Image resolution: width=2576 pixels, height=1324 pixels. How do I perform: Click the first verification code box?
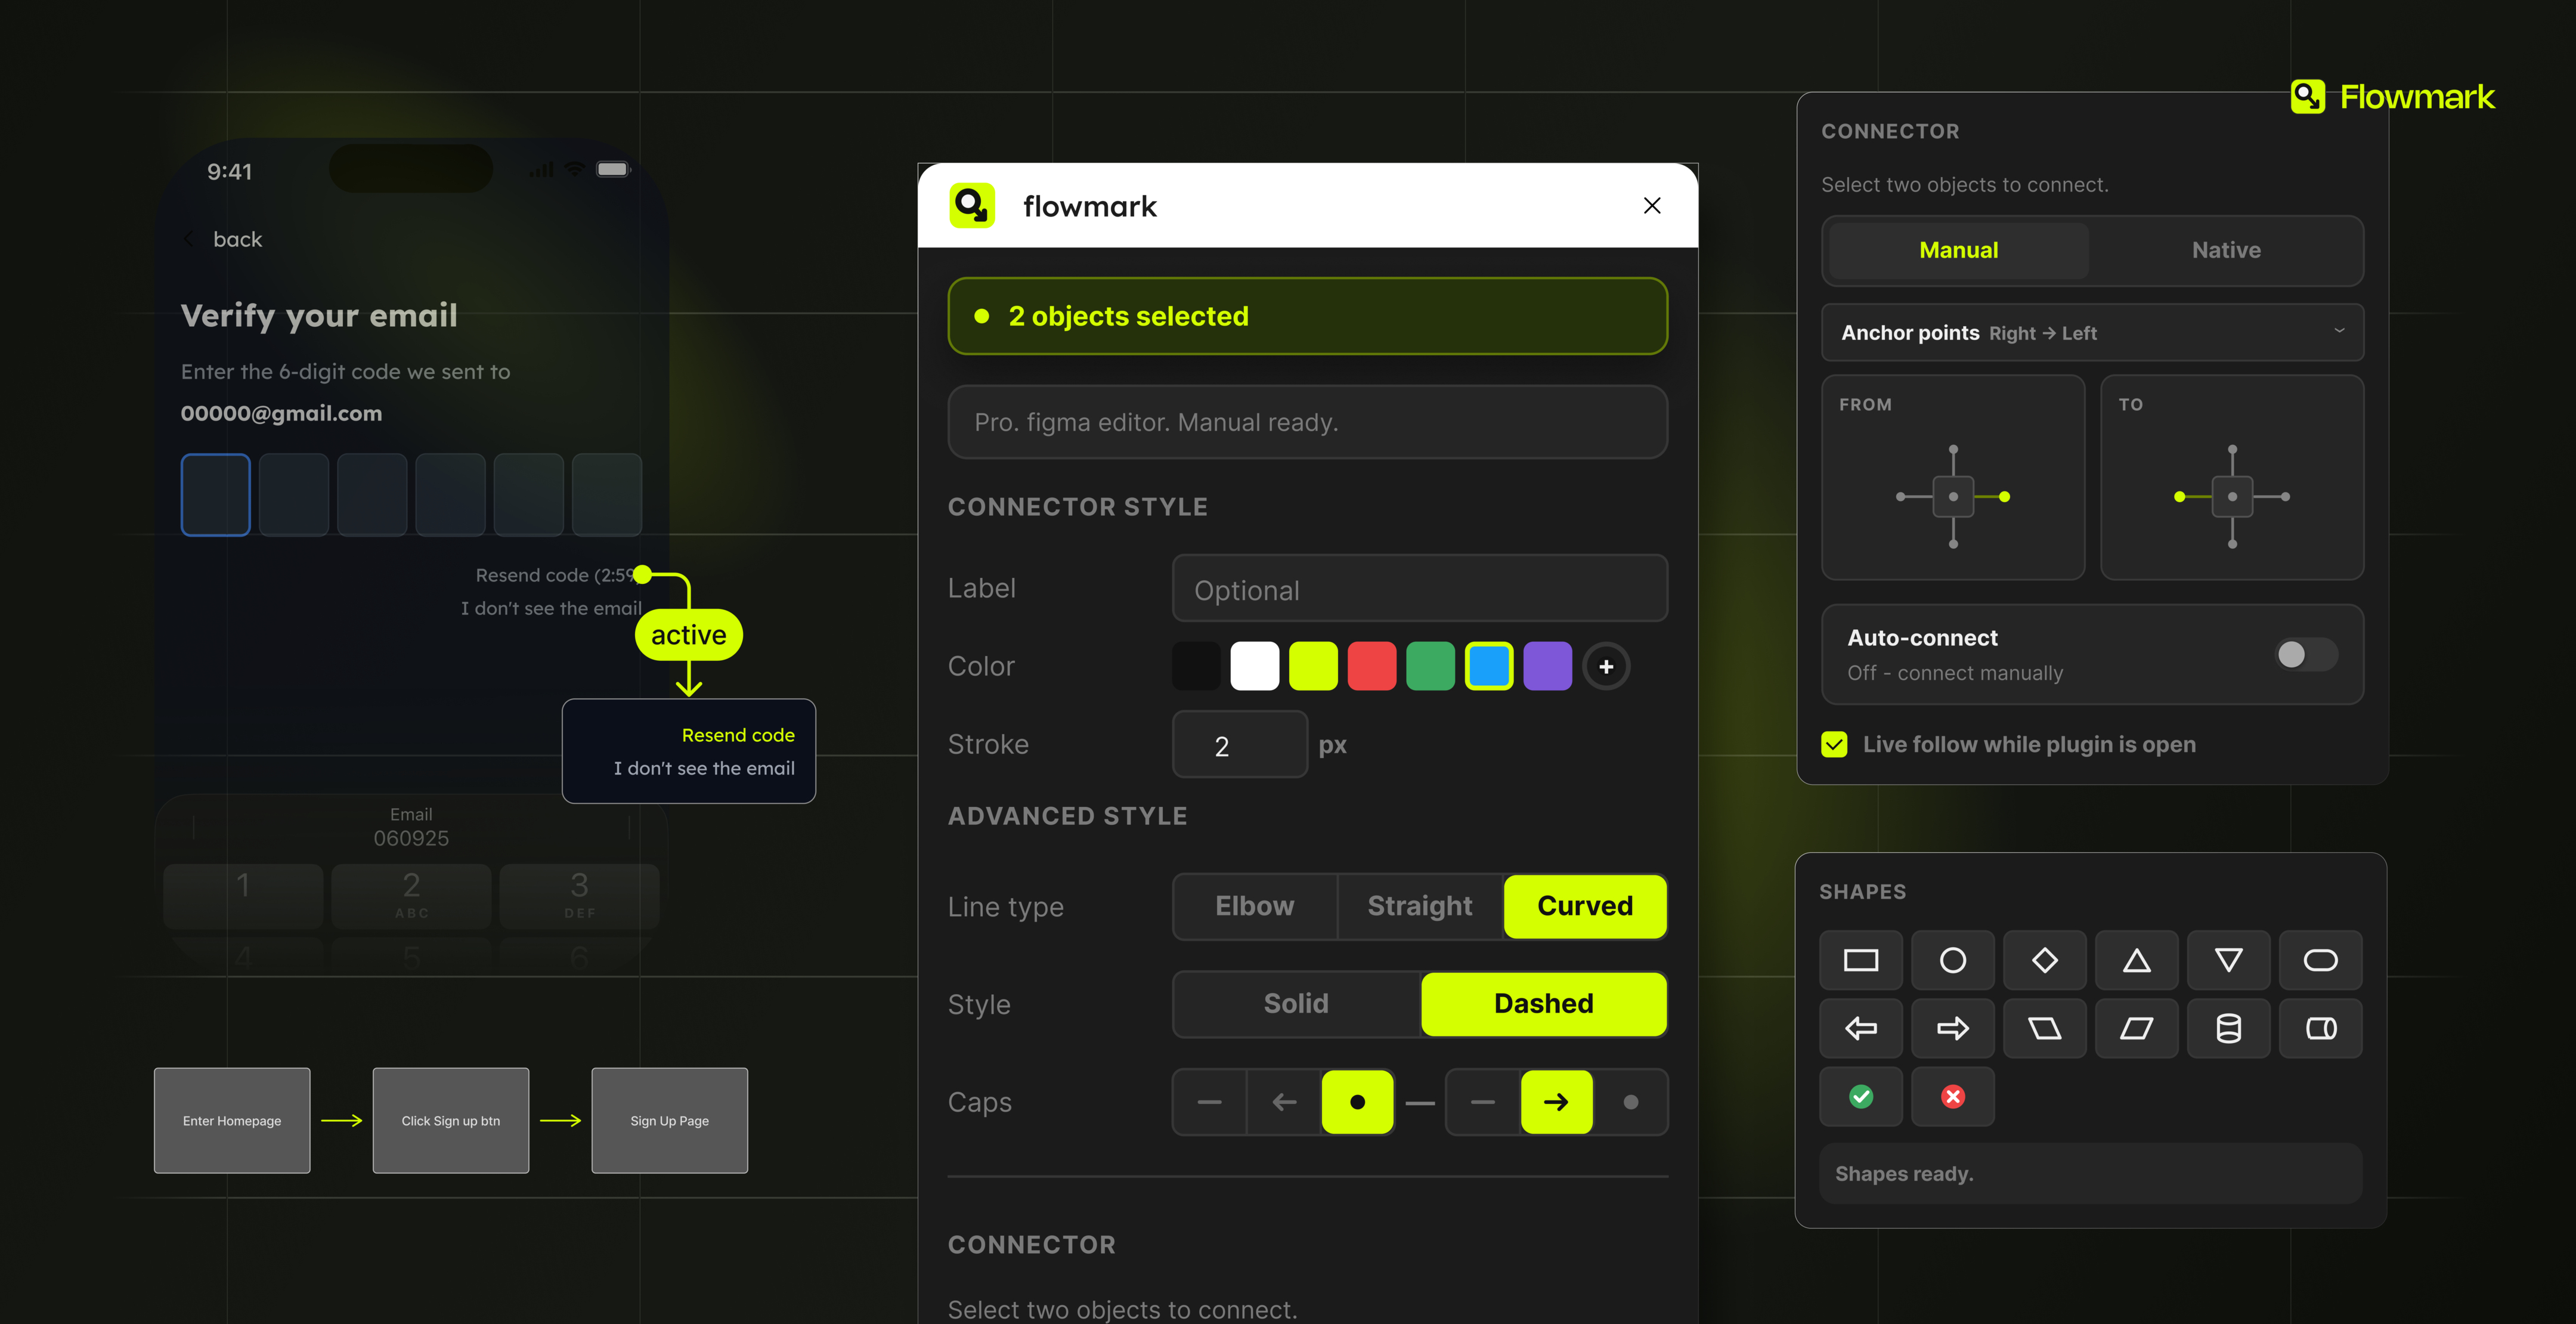pos(216,495)
